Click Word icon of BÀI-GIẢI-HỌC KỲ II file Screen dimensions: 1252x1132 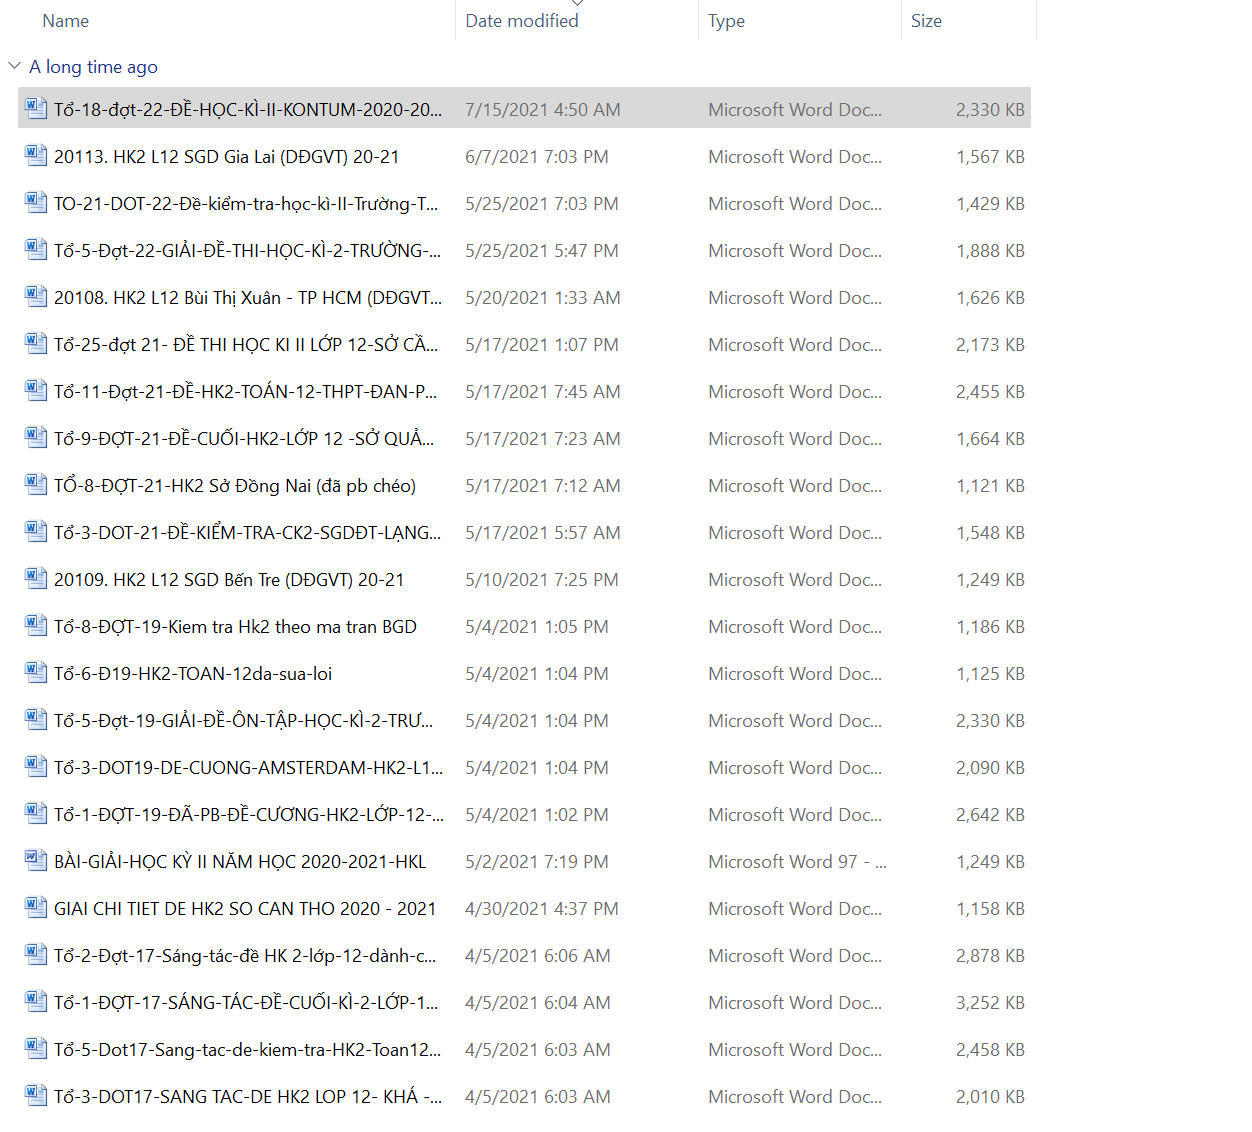coord(36,861)
